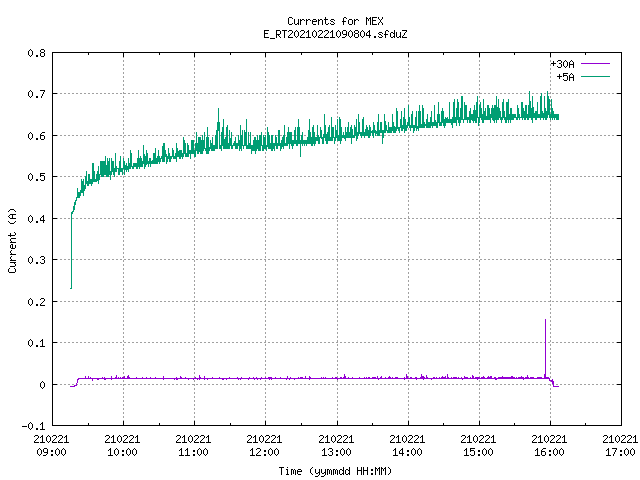This screenshot has height=480, width=640.
Task: Click the purple +30A legend line sample
Action: pyautogui.click(x=596, y=64)
